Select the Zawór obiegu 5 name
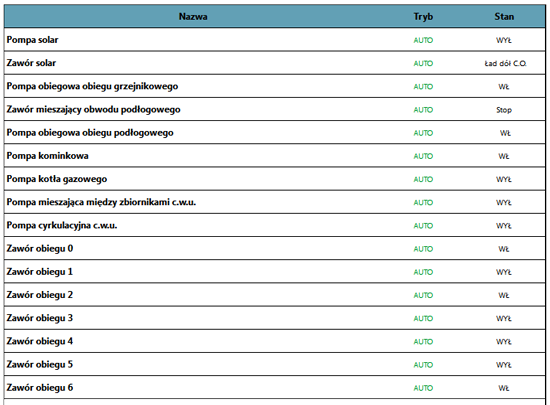The image size is (550, 405). point(40,364)
